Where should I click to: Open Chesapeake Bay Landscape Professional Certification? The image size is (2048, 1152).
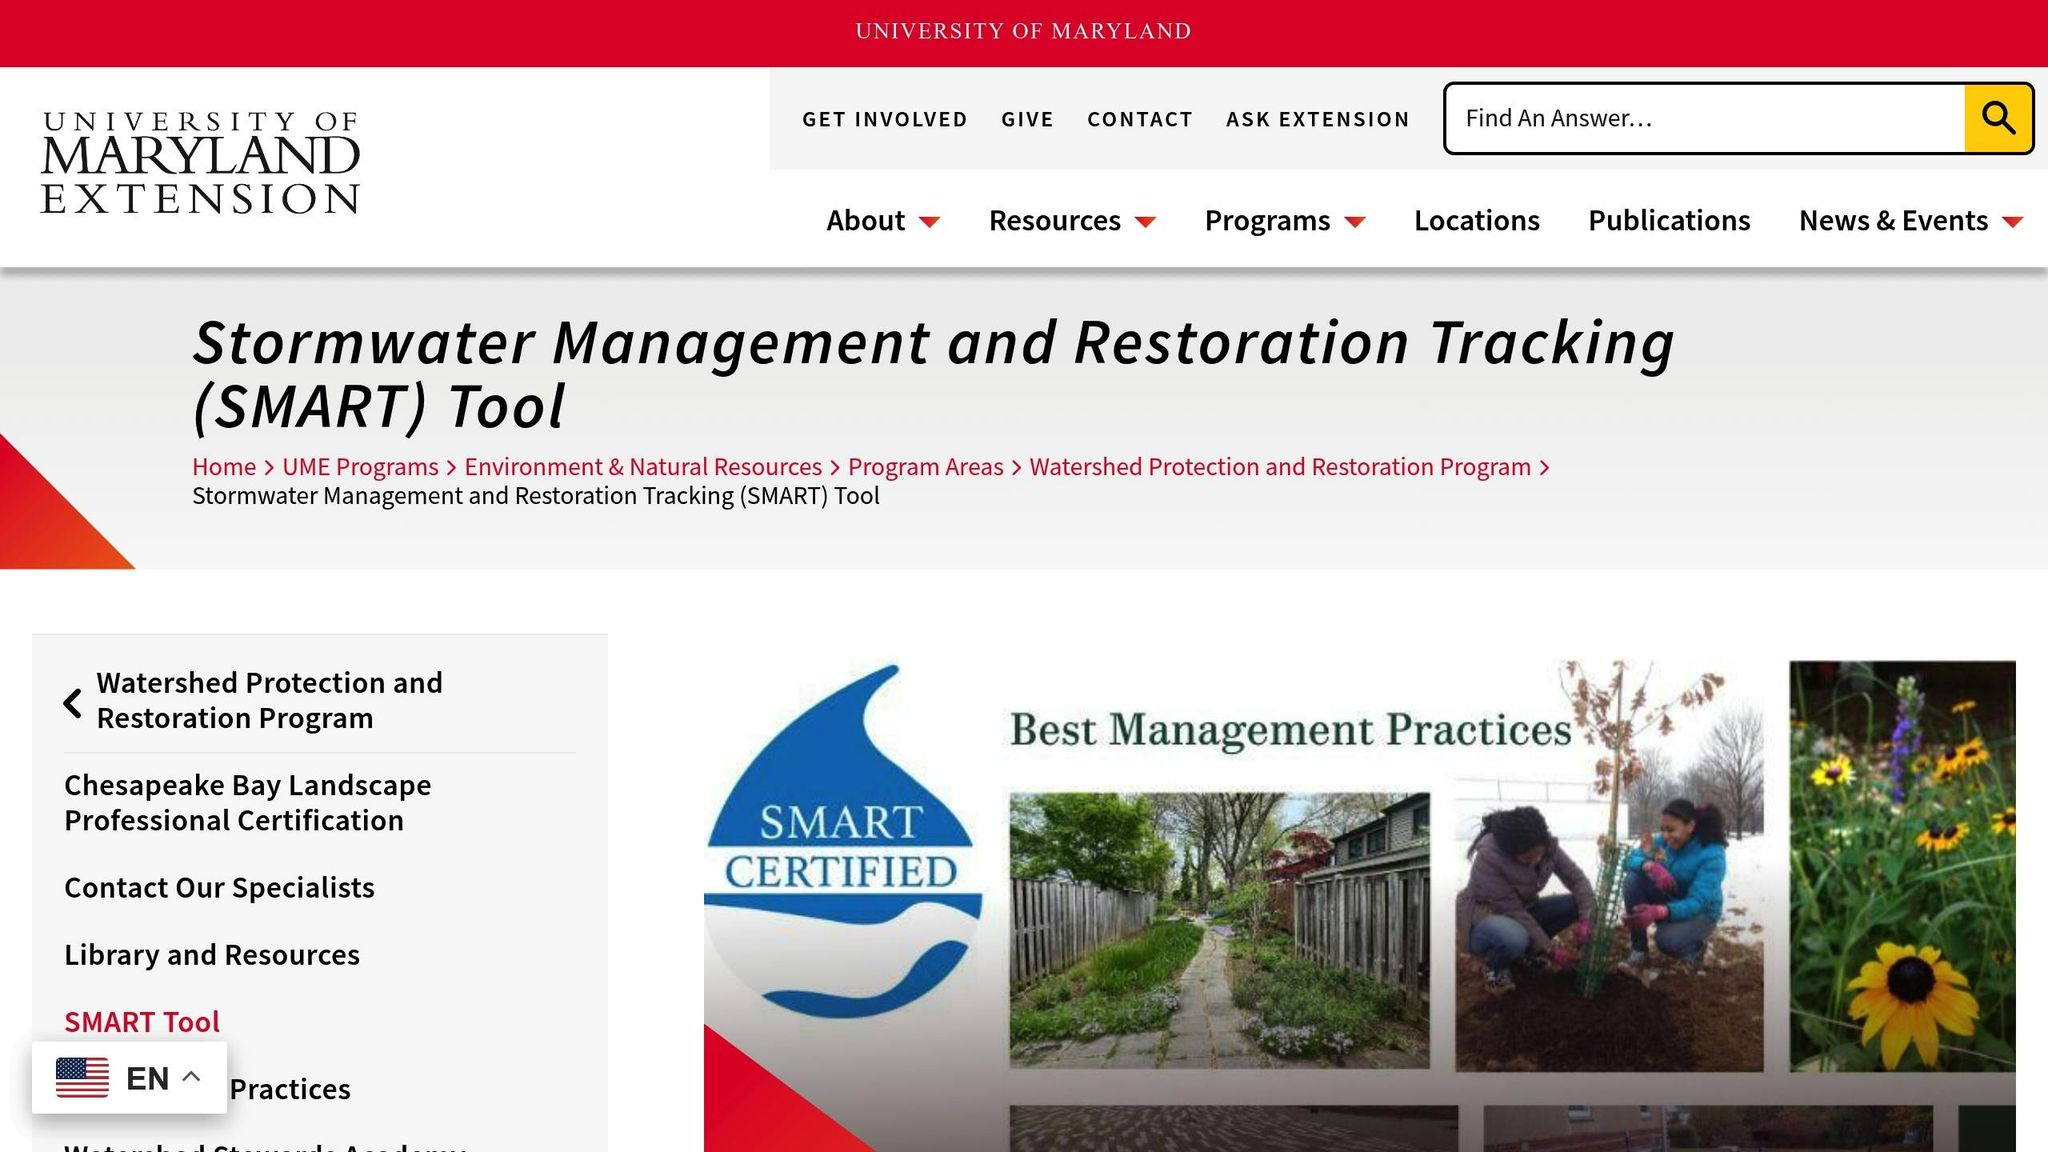tap(247, 803)
